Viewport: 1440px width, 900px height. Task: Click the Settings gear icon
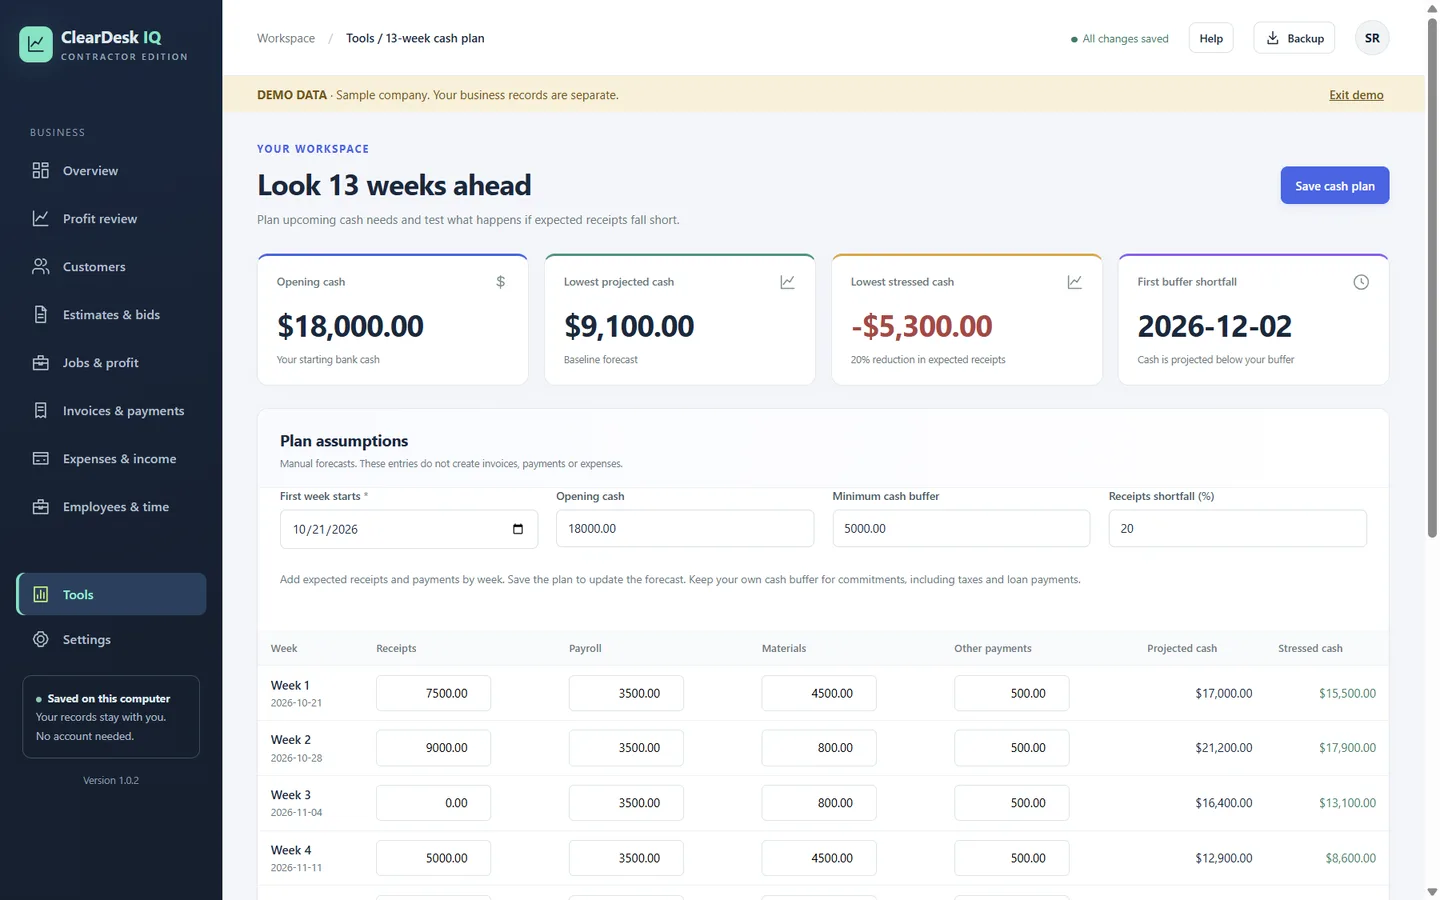[41, 640]
